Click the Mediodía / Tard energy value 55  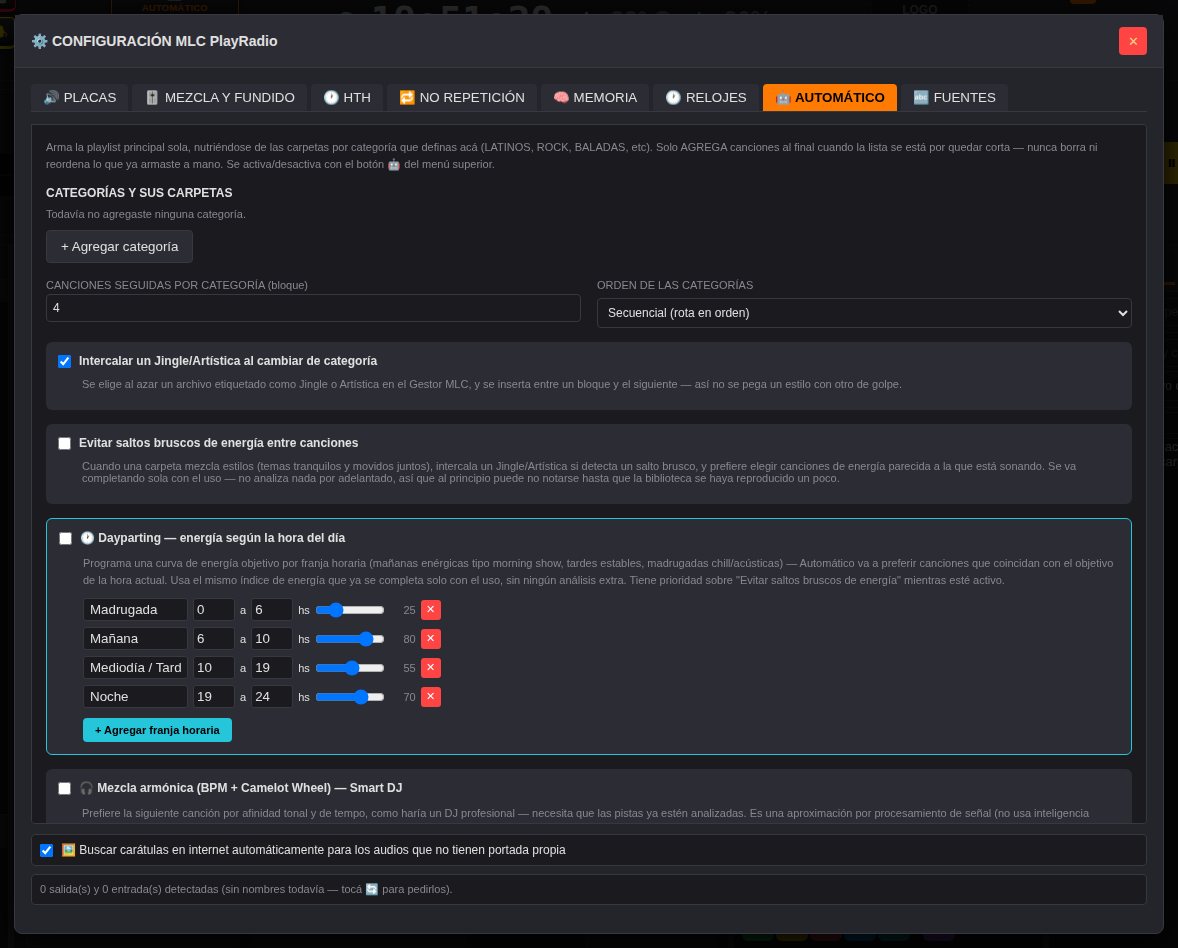click(x=409, y=669)
